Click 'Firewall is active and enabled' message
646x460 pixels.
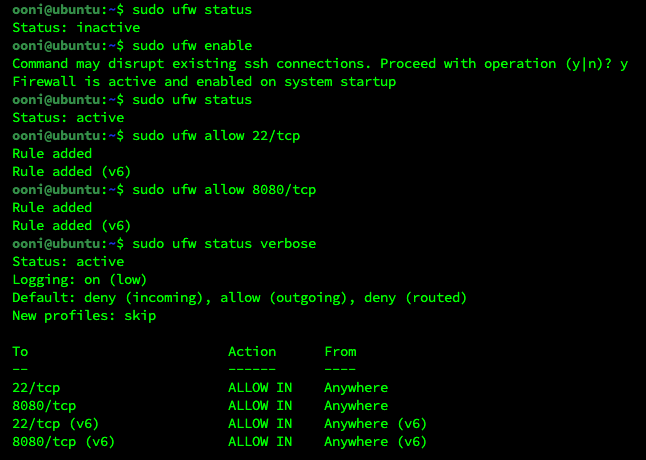132,82
